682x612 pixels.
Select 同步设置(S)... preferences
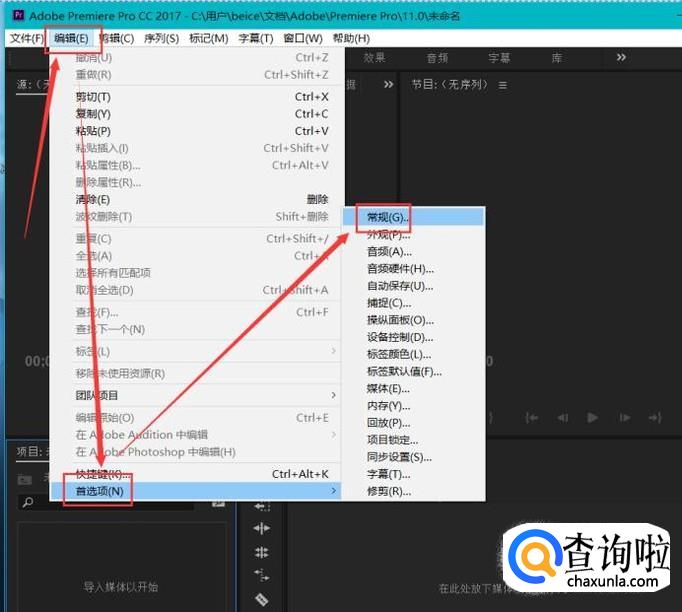coord(414,458)
